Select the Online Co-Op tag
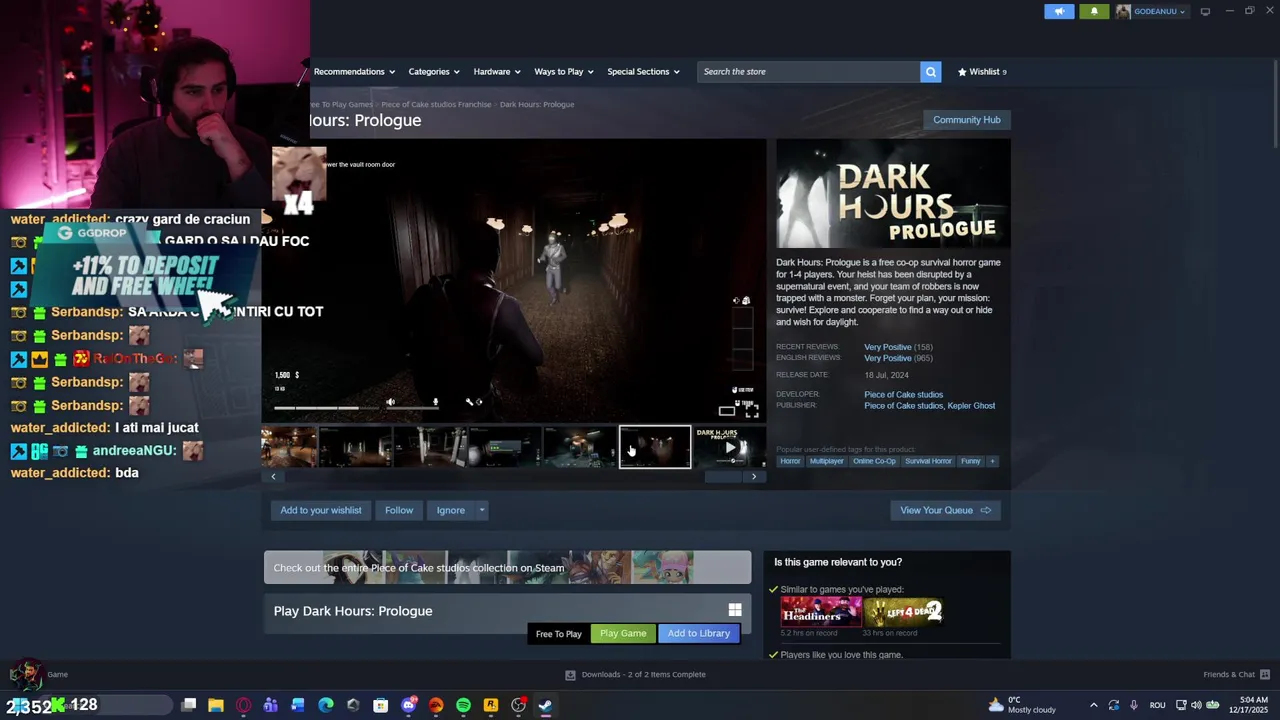The width and height of the screenshot is (1280, 720). [874, 461]
